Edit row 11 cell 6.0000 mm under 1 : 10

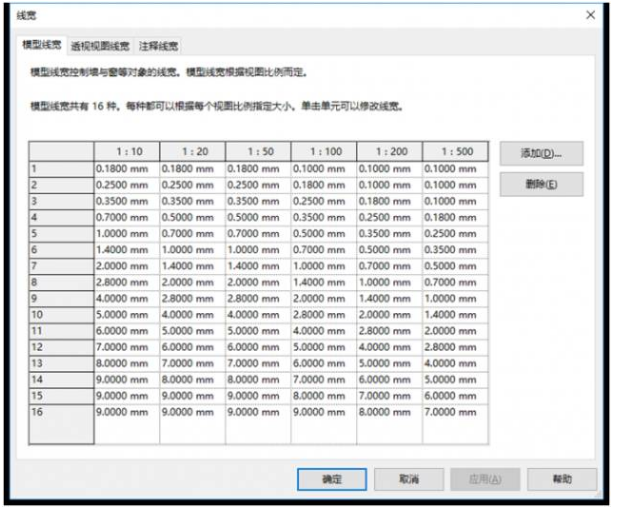pyautogui.click(x=127, y=331)
